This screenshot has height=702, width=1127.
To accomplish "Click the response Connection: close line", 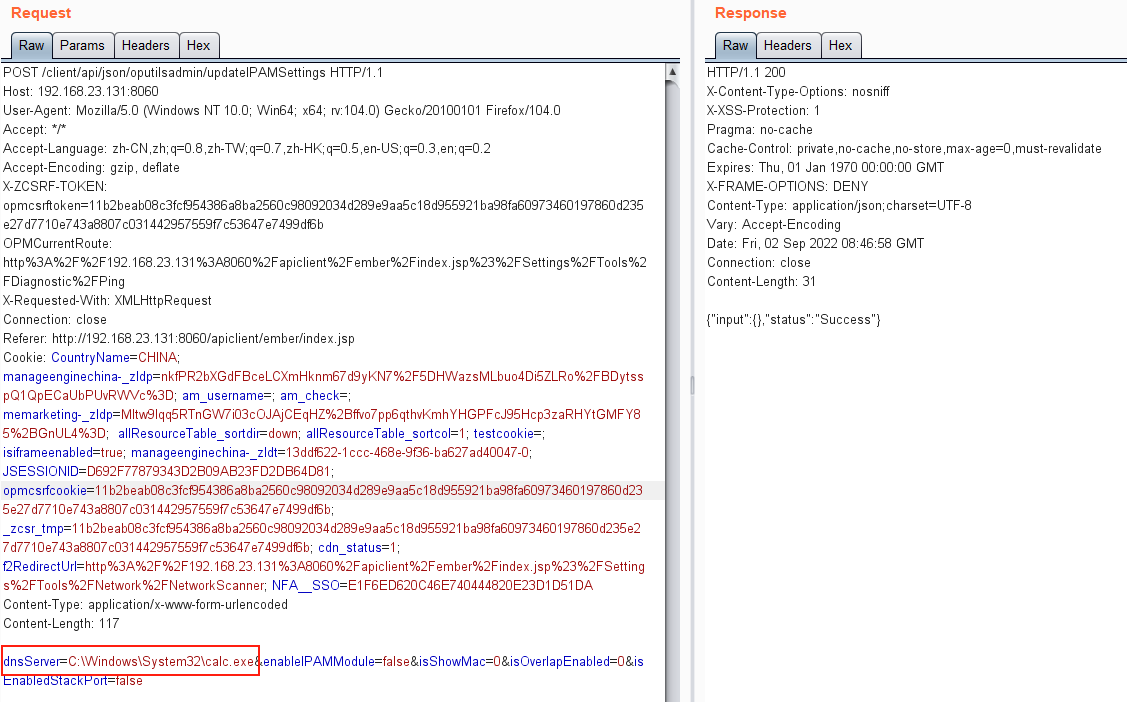I will click(x=758, y=262).
